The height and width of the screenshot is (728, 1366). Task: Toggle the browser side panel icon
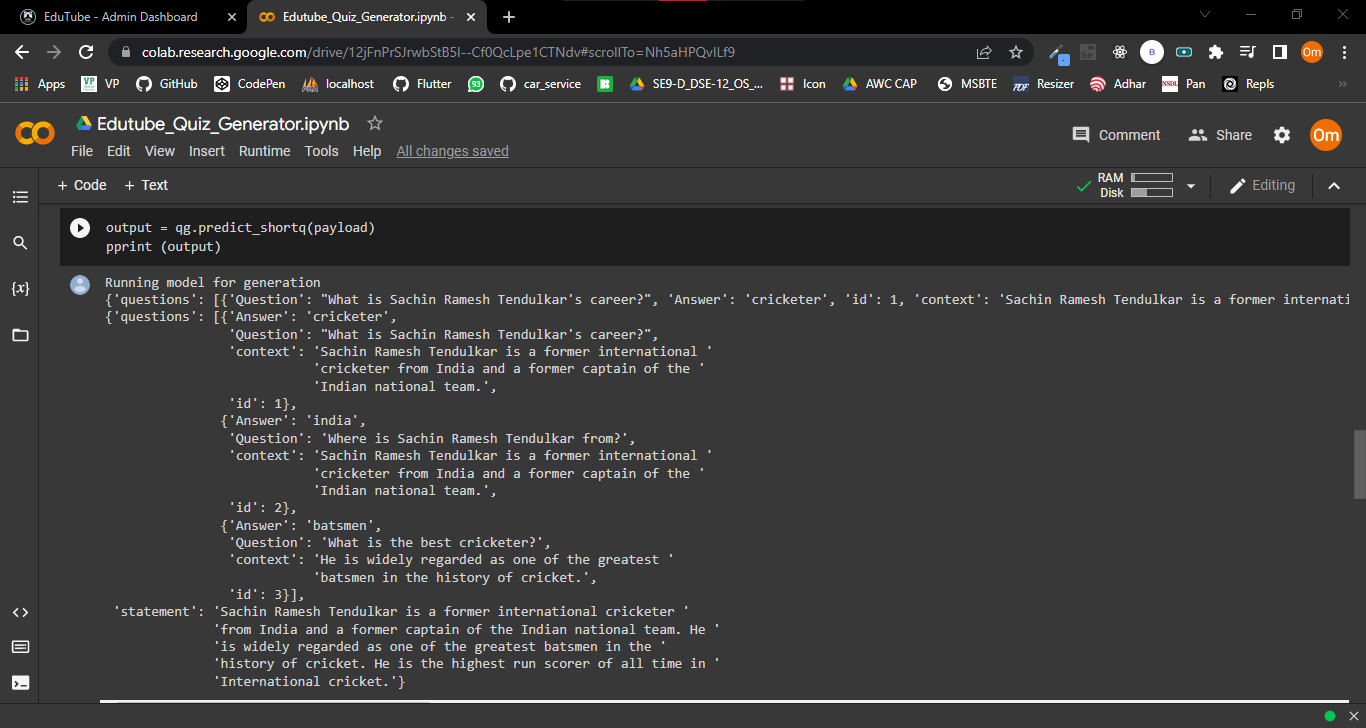[1280, 52]
